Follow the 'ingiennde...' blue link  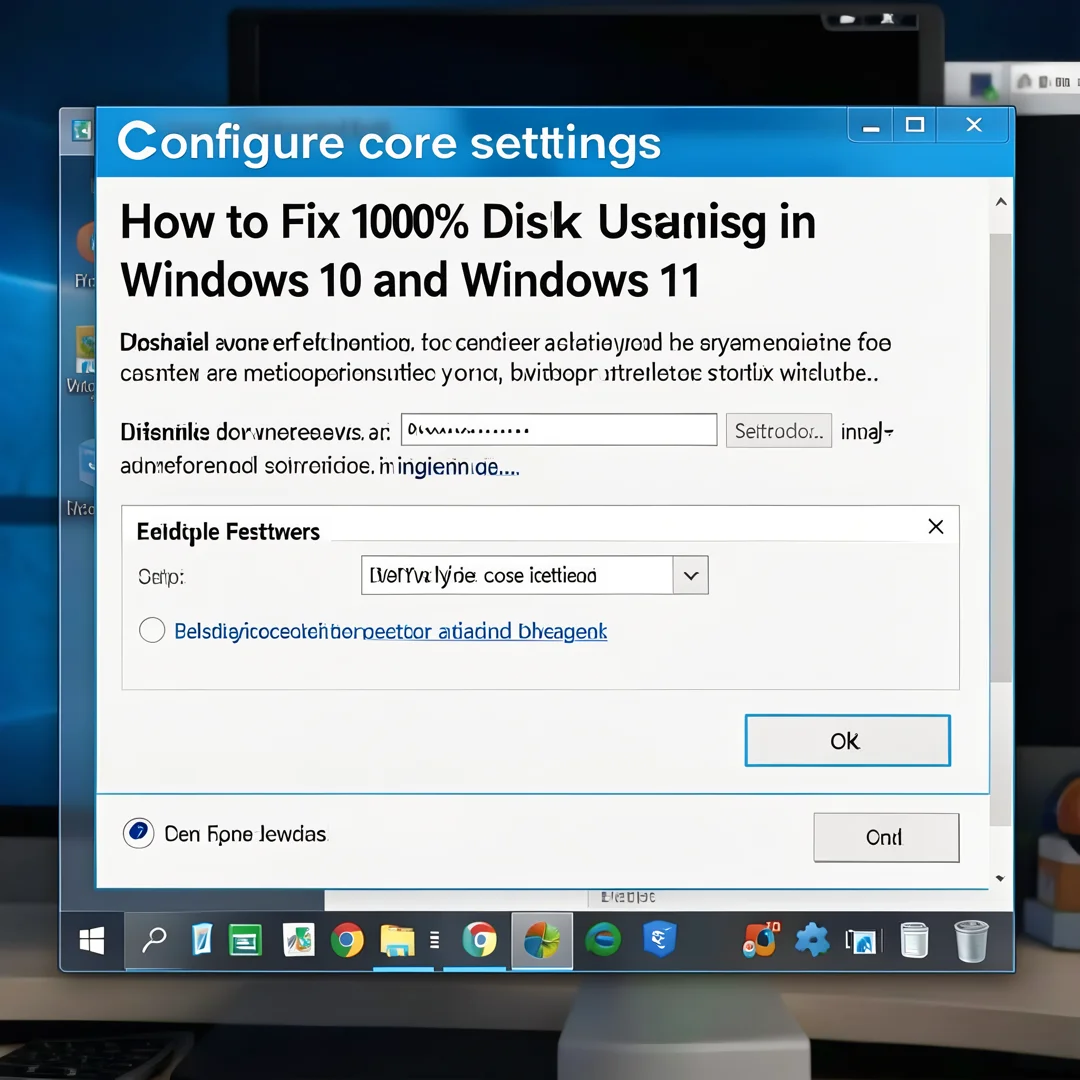tap(459, 467)
